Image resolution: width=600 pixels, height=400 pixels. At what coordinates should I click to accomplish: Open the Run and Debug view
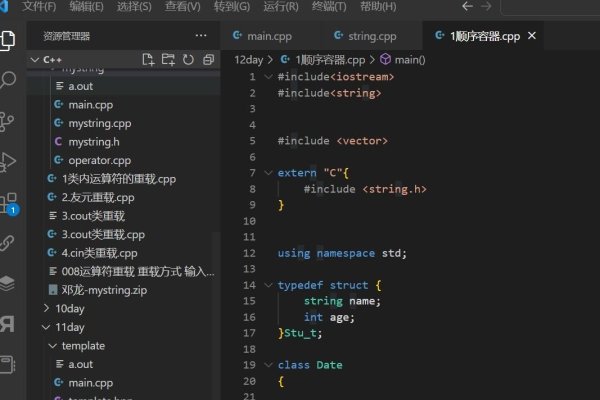(10, 162)
